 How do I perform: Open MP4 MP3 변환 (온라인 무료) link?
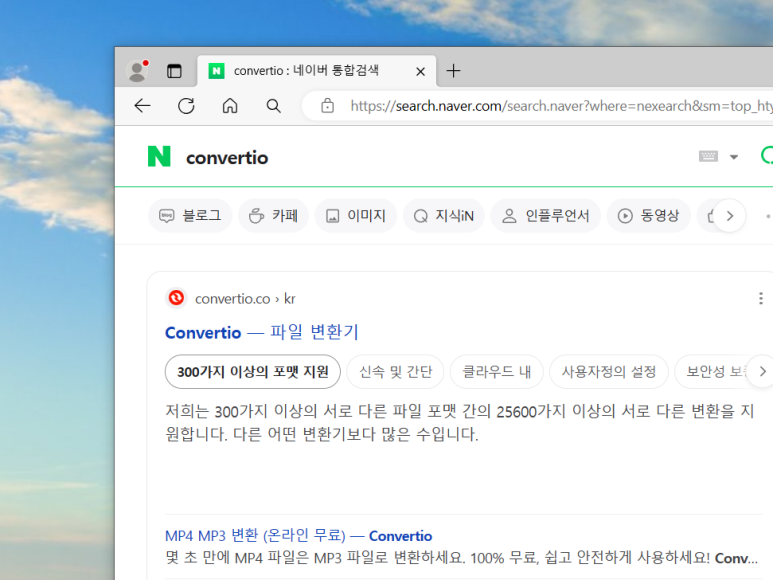[299, 536]
